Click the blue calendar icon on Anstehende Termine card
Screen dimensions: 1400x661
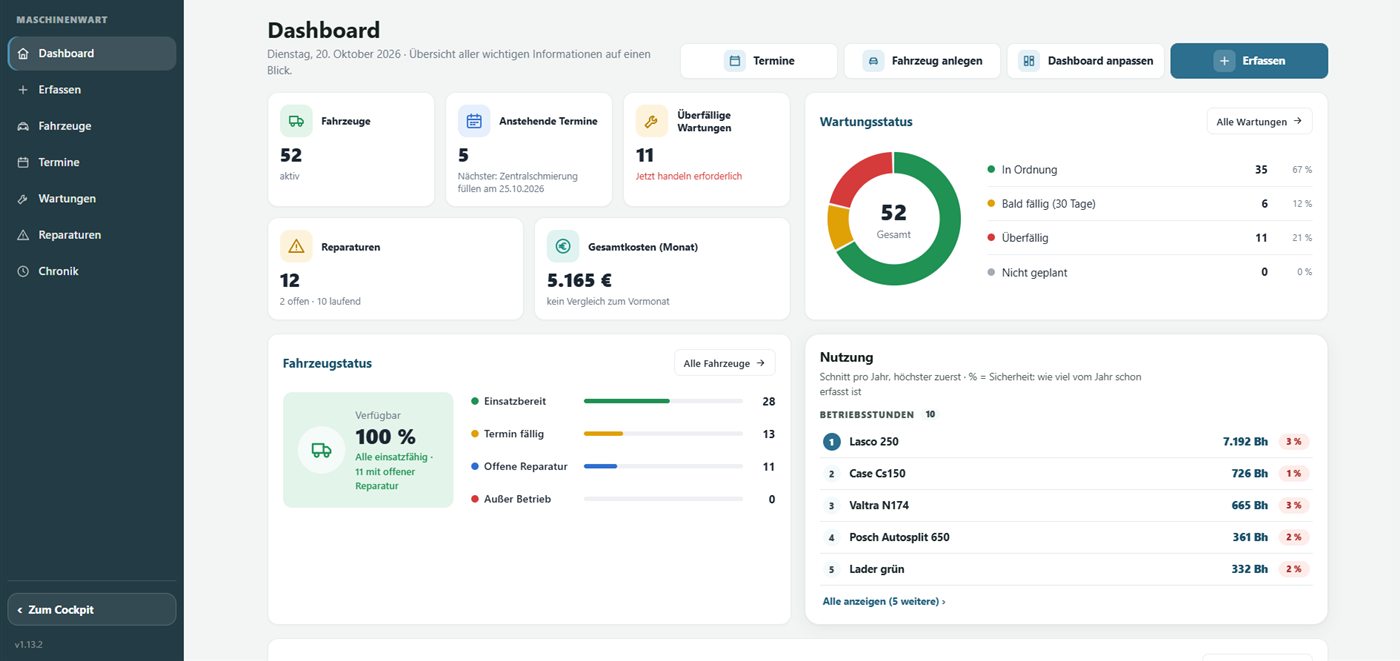coord(474,121)
